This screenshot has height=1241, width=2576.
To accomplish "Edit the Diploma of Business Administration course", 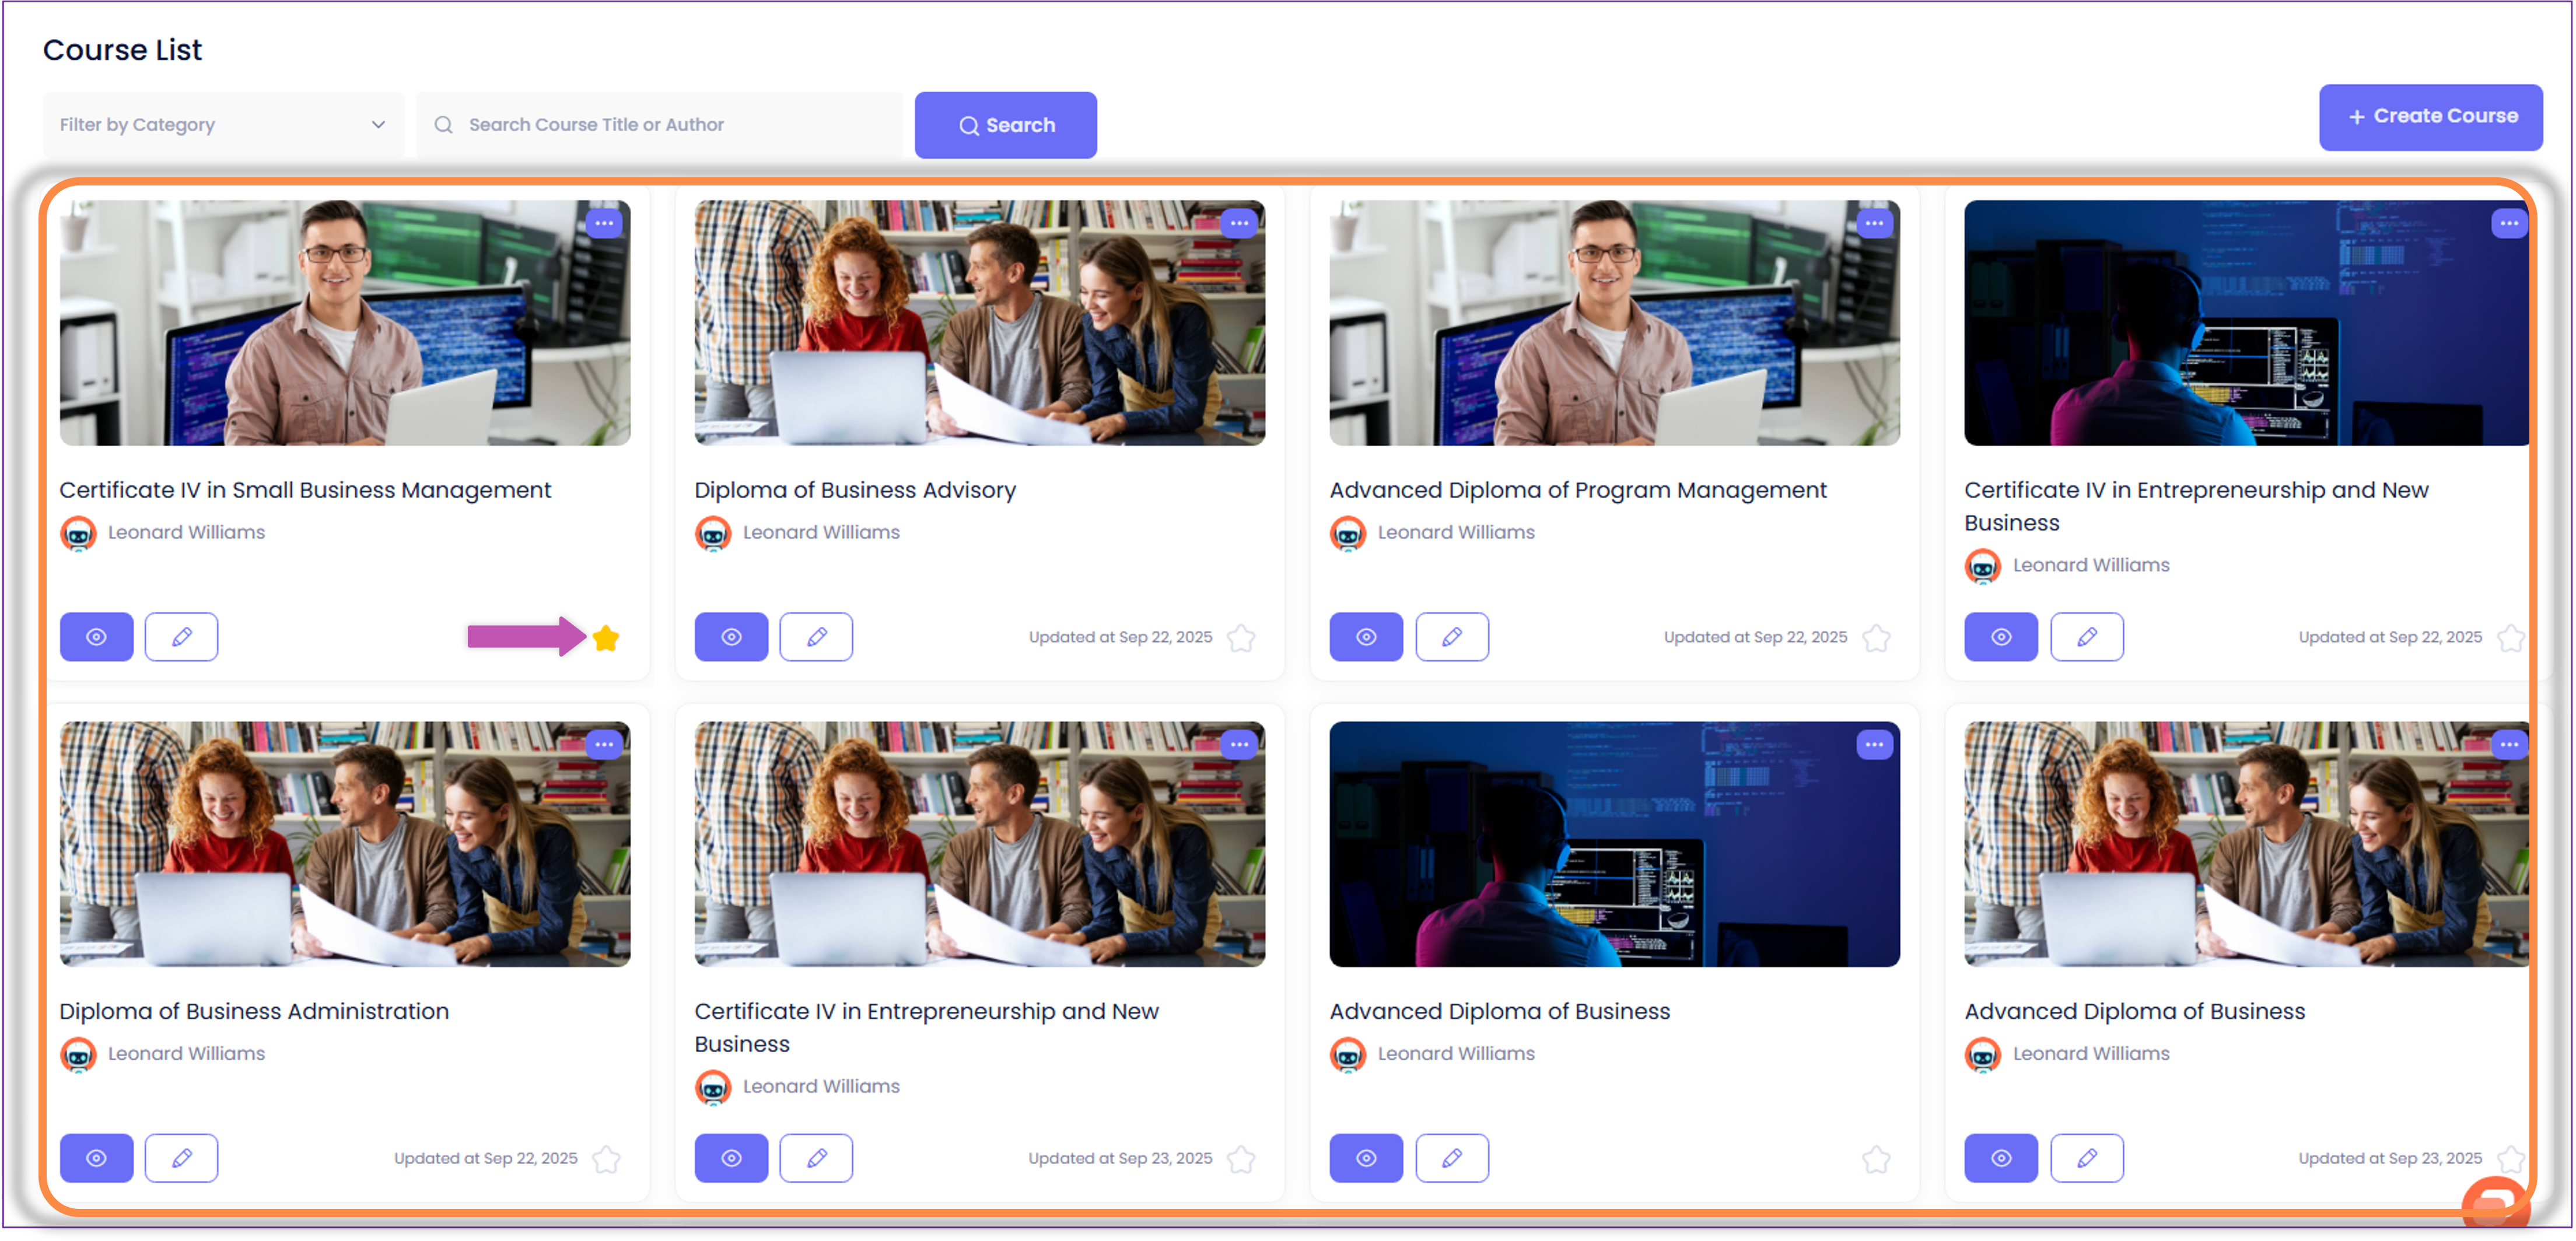I will pos(181,1158).
